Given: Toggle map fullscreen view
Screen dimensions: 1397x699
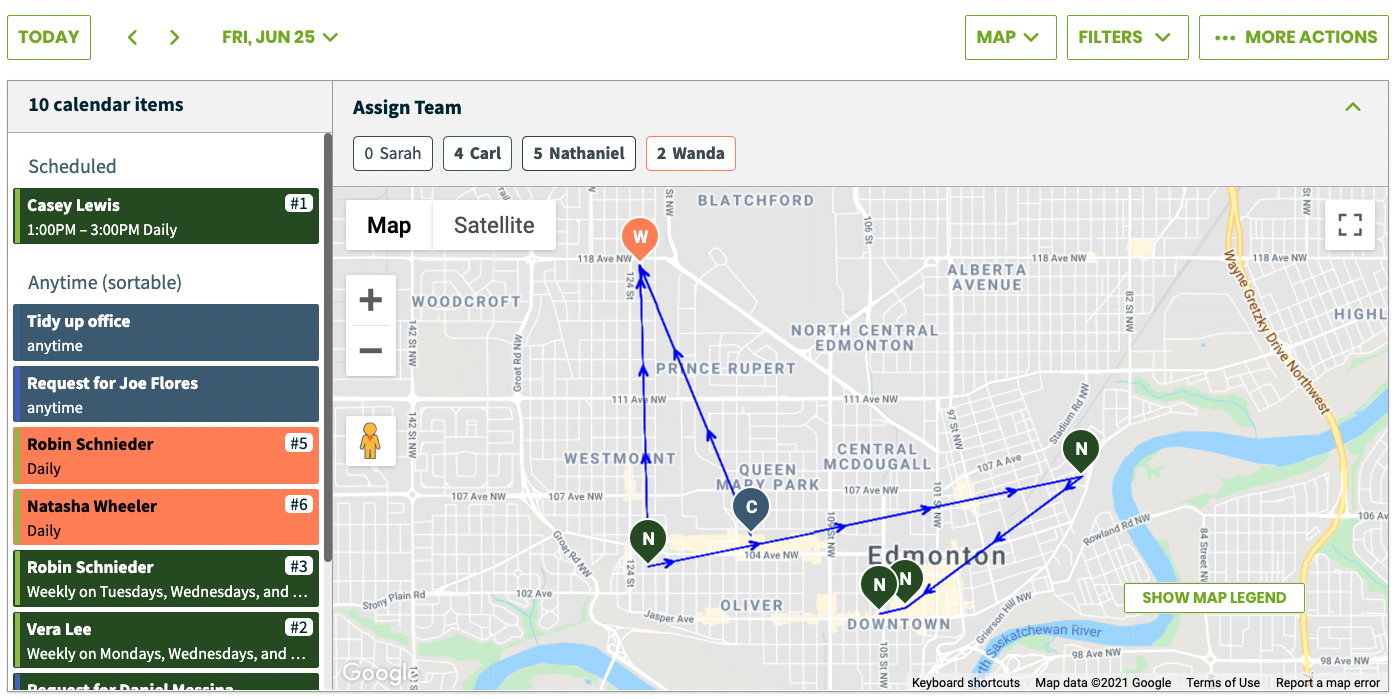Looking at the screenshot, I should pos(1350,224).
